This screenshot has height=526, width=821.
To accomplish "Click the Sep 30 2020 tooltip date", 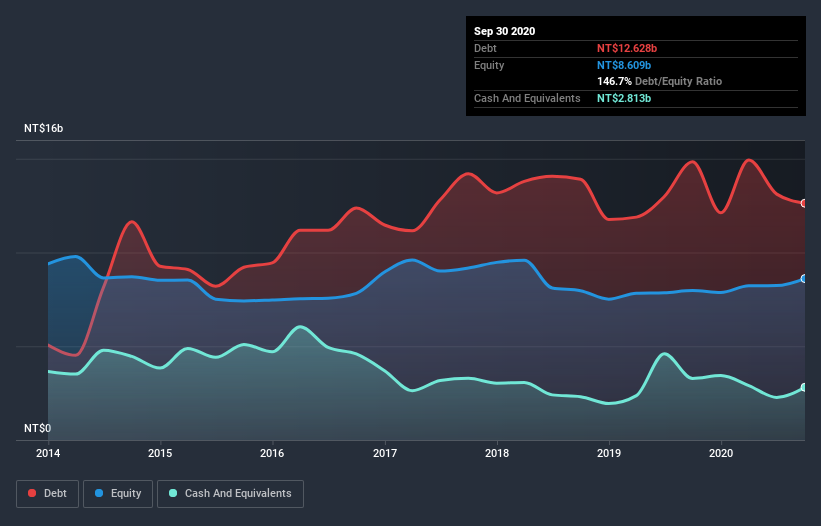I will [504, 31].
